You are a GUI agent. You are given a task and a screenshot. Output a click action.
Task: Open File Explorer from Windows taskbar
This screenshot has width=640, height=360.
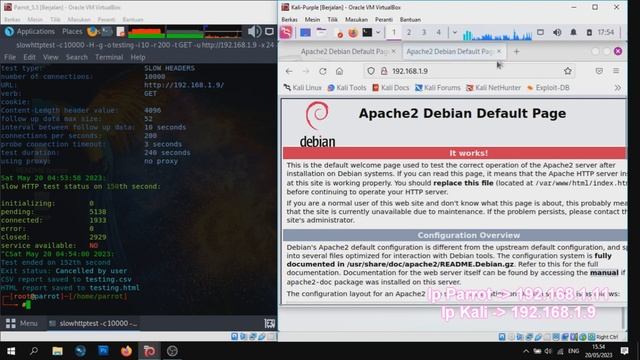coord(57,351)
